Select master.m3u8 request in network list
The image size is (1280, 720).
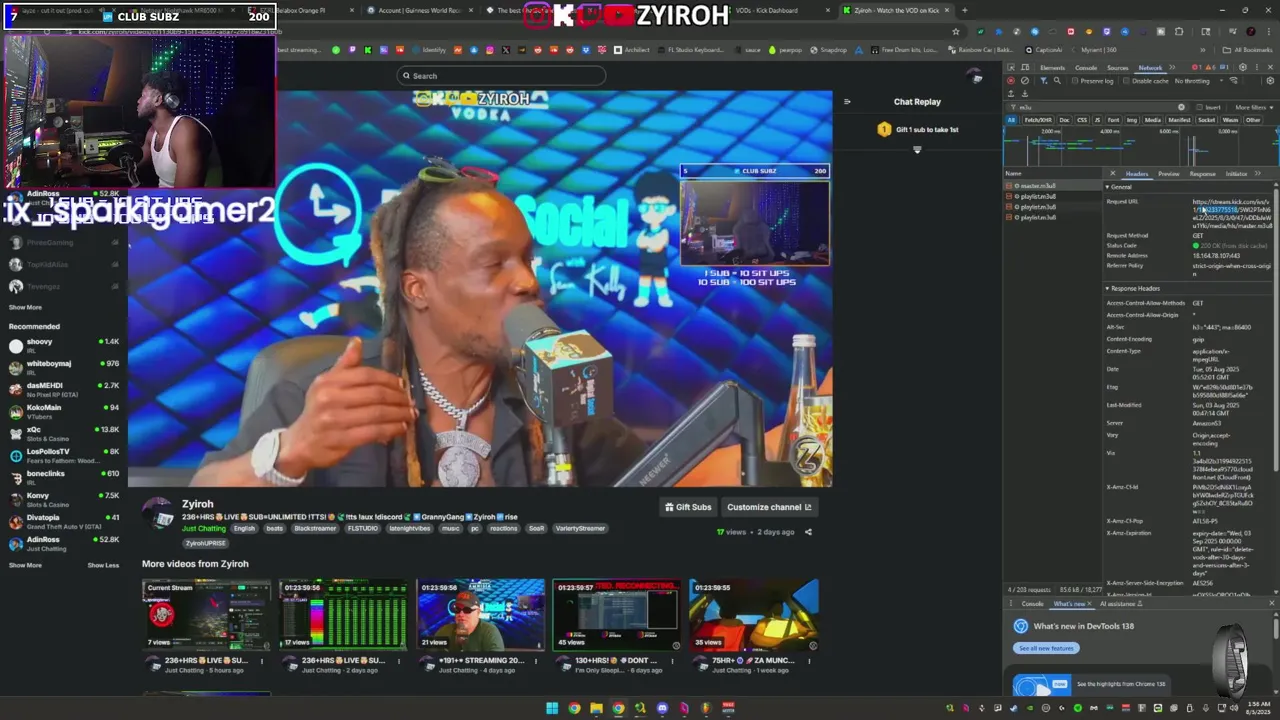(x=1035, y=186)
